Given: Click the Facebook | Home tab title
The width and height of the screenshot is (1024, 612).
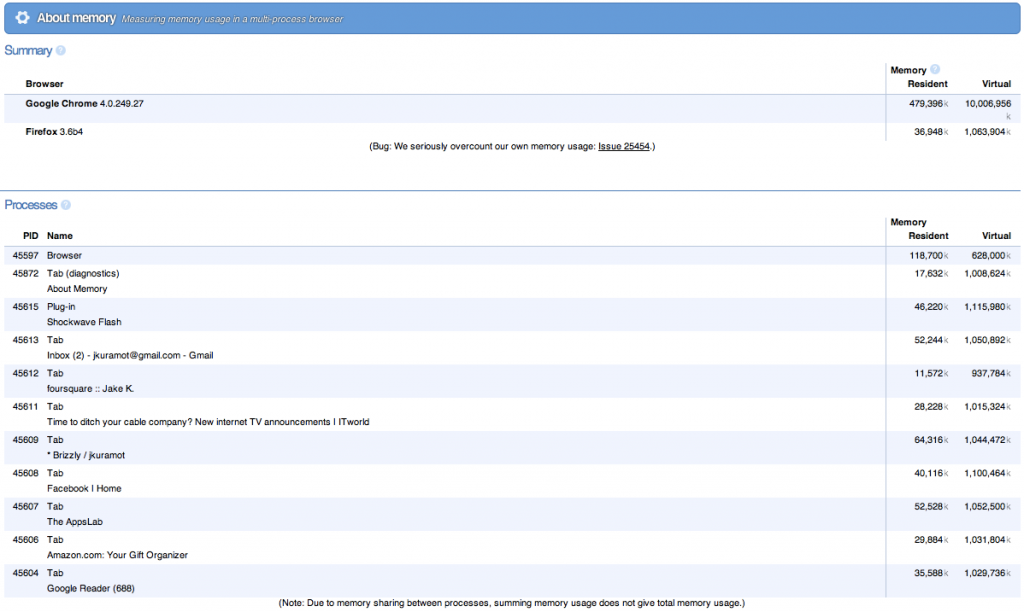Looking at the screenshot, I should (84, 489).
